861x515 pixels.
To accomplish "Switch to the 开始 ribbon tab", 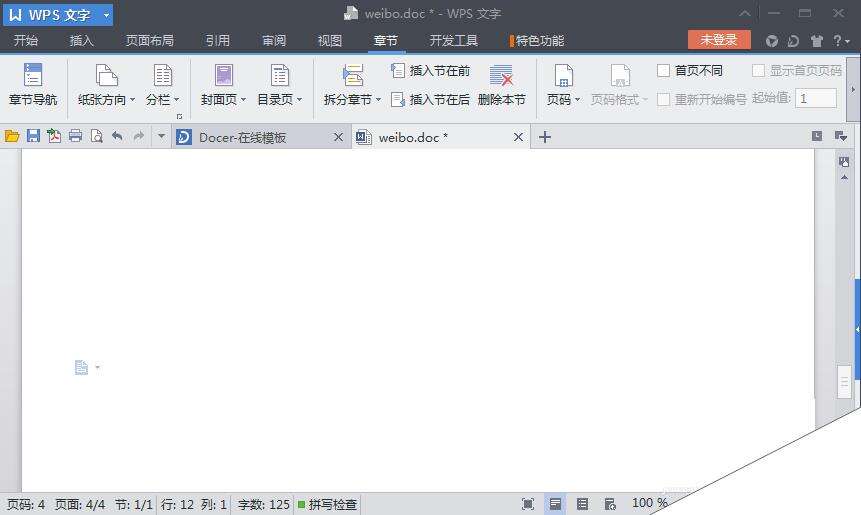I will (x=26, y=40).
